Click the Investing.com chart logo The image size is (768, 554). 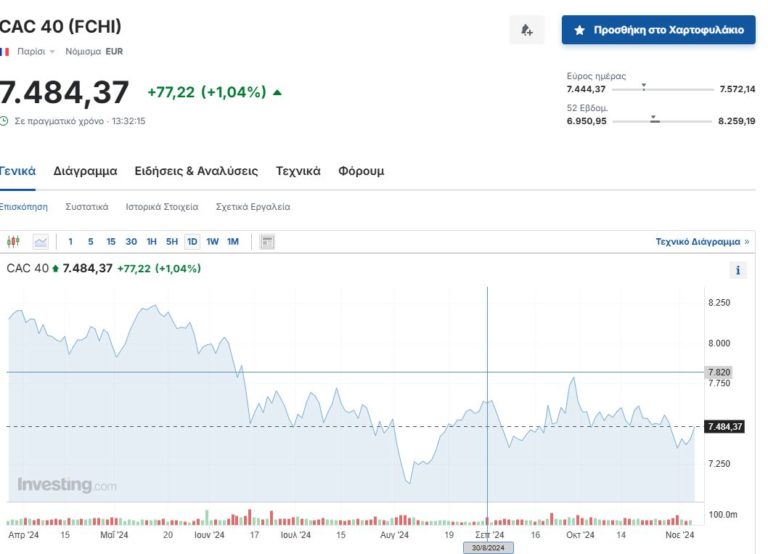coord(66,485)
